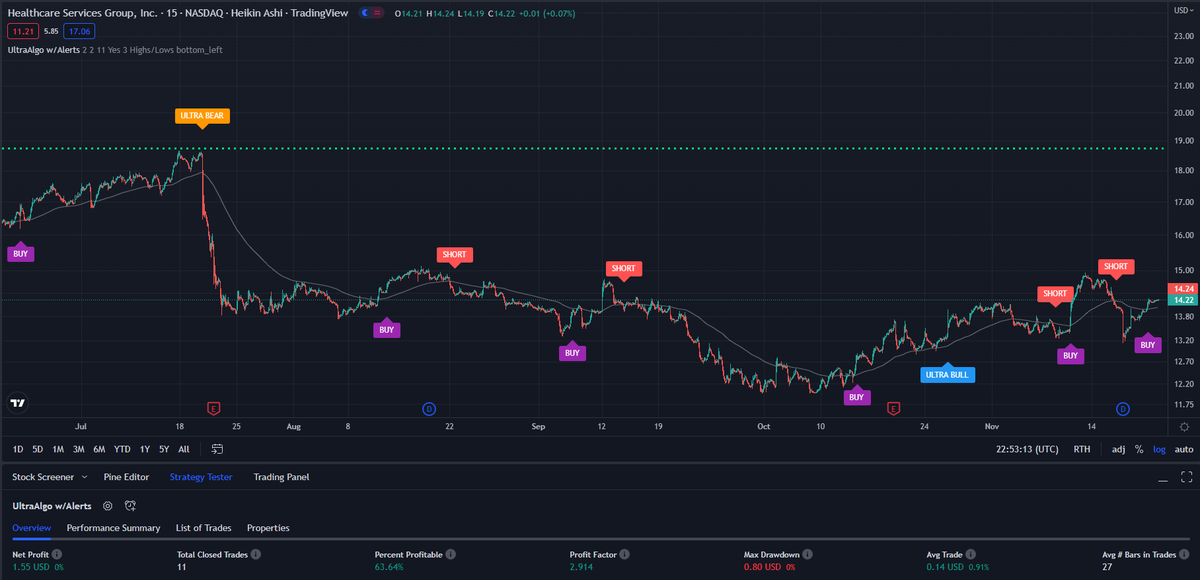This screenshot has height=580, width=1200.
Task: Set chart range to 3M
Action: tap(78, 449)
